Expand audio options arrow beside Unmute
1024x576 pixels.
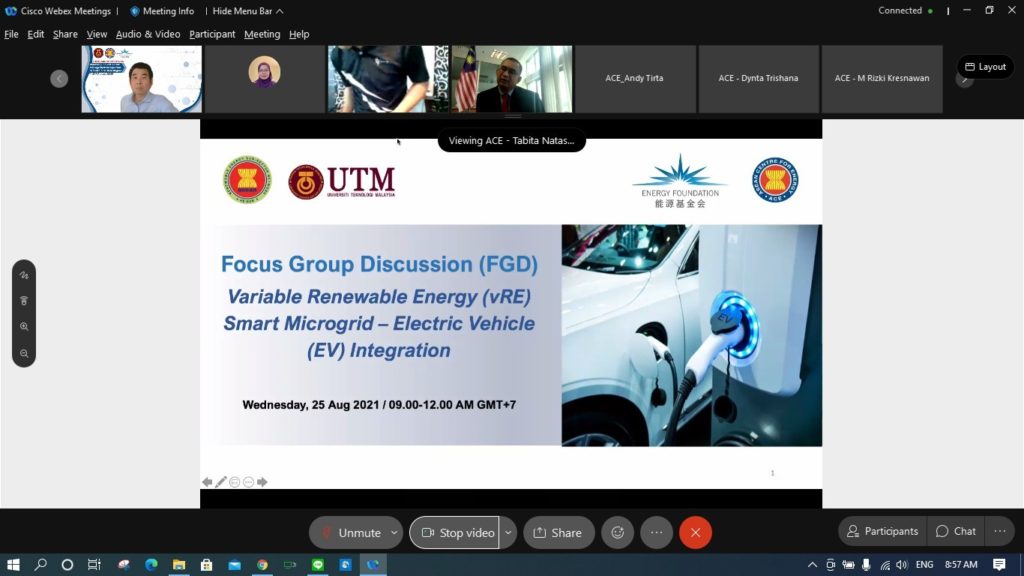(395, 533)
